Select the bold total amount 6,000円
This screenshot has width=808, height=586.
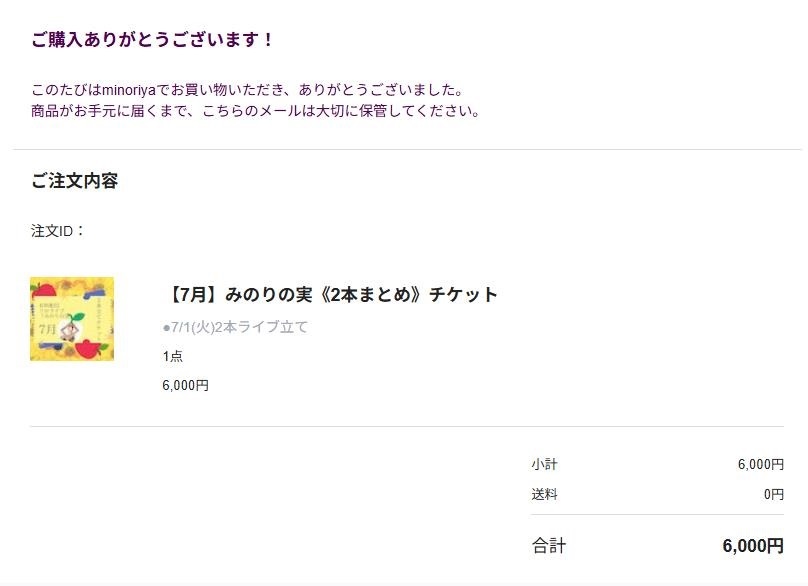[753, 545]
